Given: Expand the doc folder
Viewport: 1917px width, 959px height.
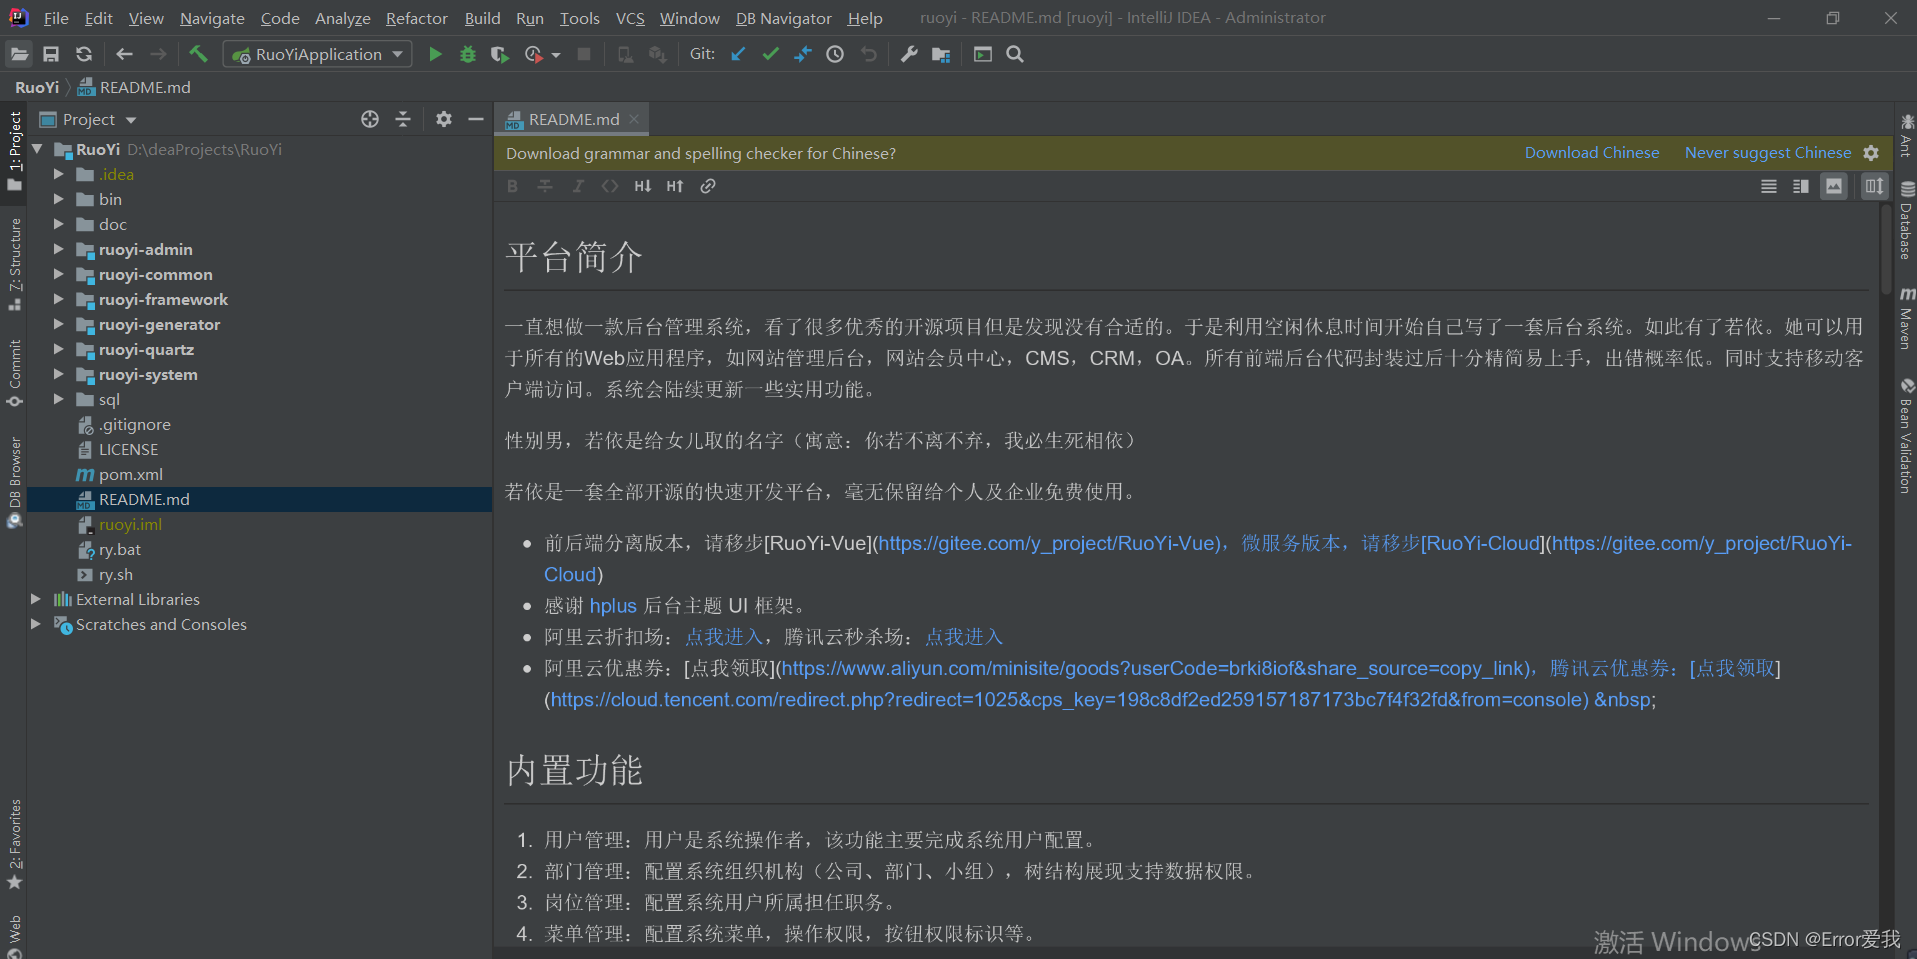Looking at the screenshot, I should 58,224.
